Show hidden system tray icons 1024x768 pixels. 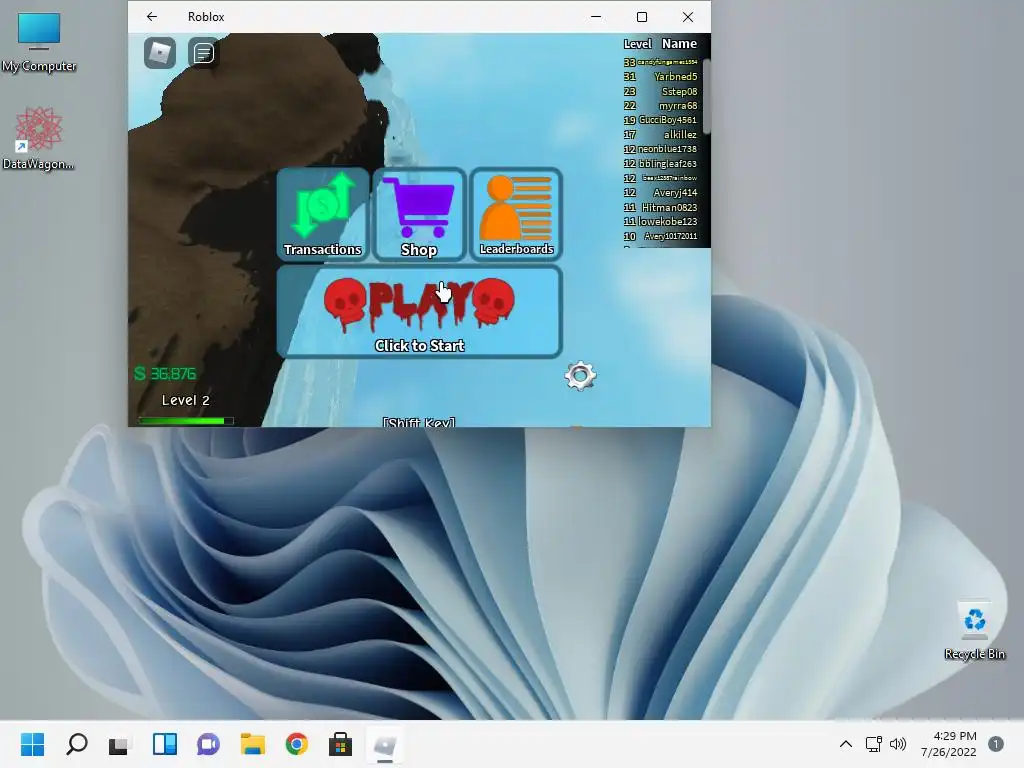[846, 744]
